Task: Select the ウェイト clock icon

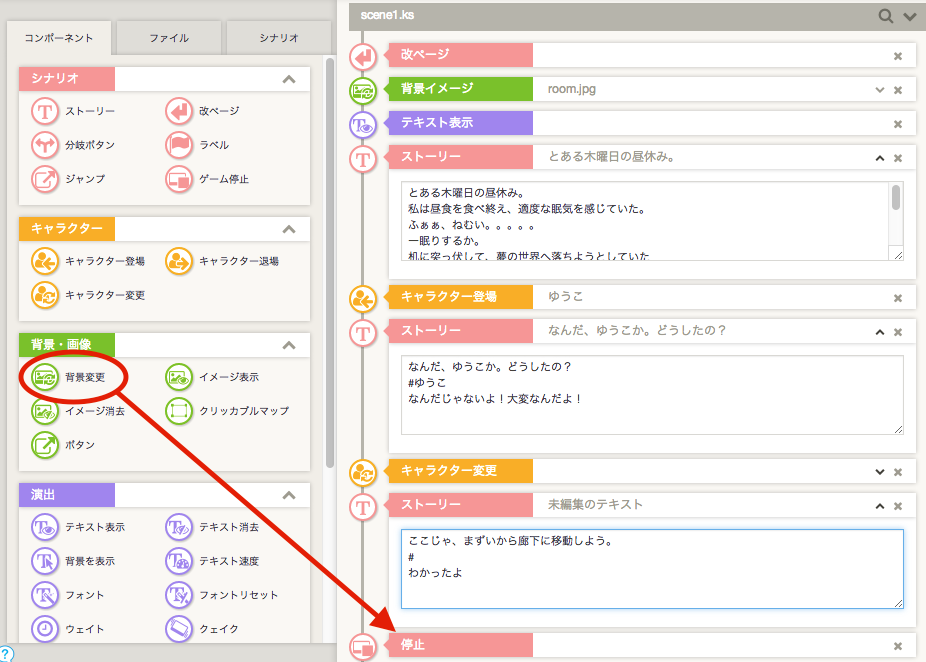Action: [x=46, y=629]
